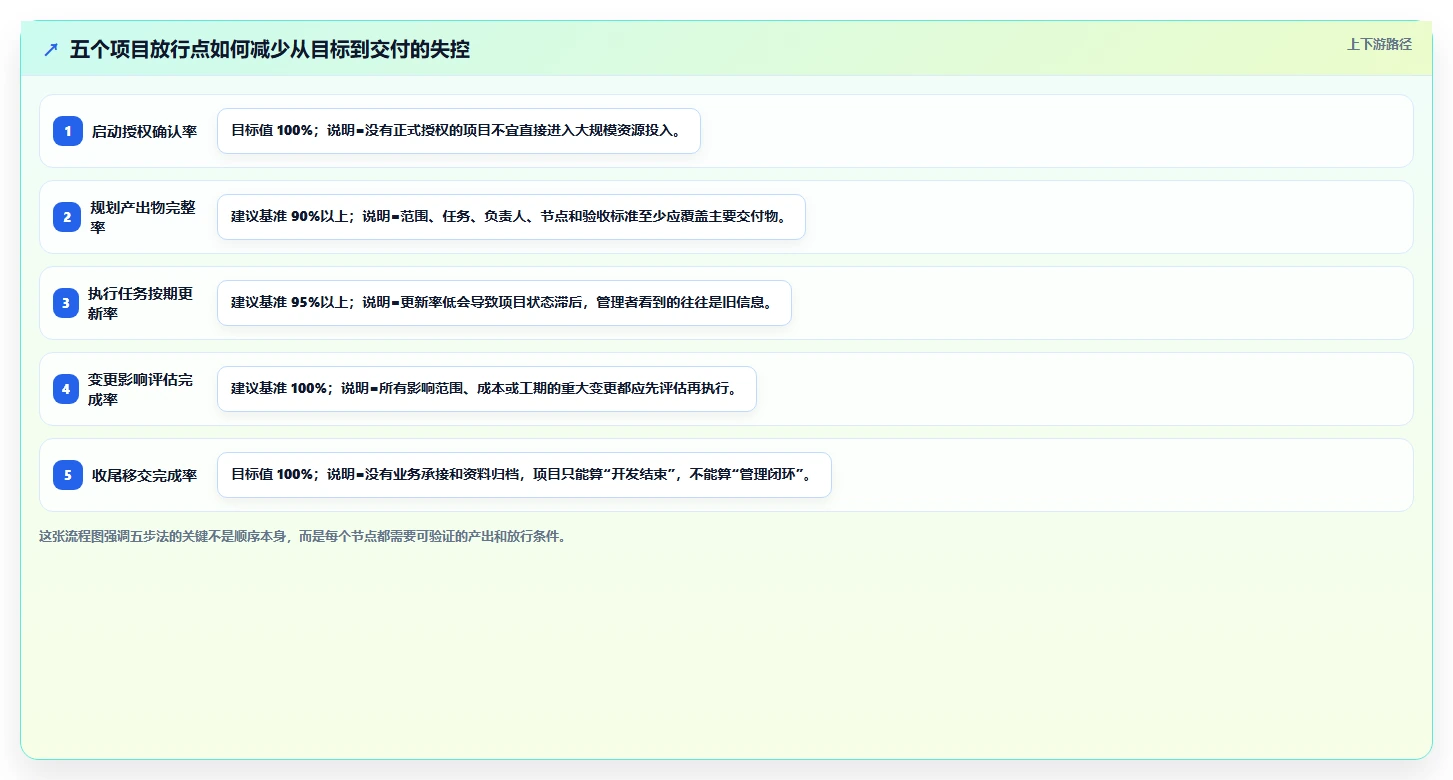Open the box starting 建议基准 90%以上
Screen dimensions: 1453x780
(511, 217)
